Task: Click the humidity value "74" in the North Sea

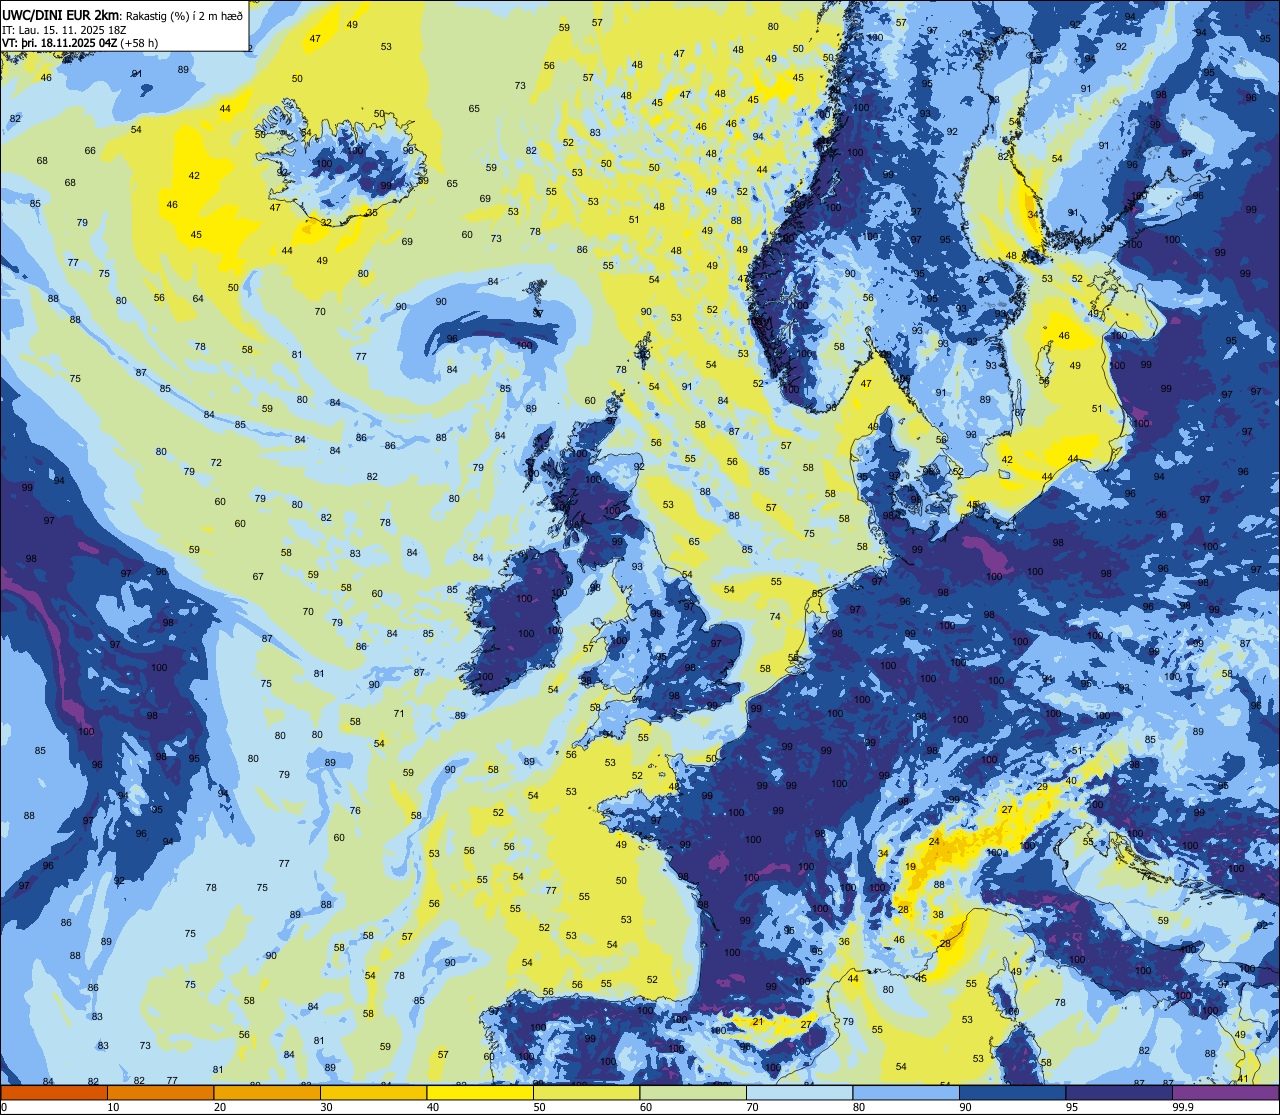Action: click(775, 617)
